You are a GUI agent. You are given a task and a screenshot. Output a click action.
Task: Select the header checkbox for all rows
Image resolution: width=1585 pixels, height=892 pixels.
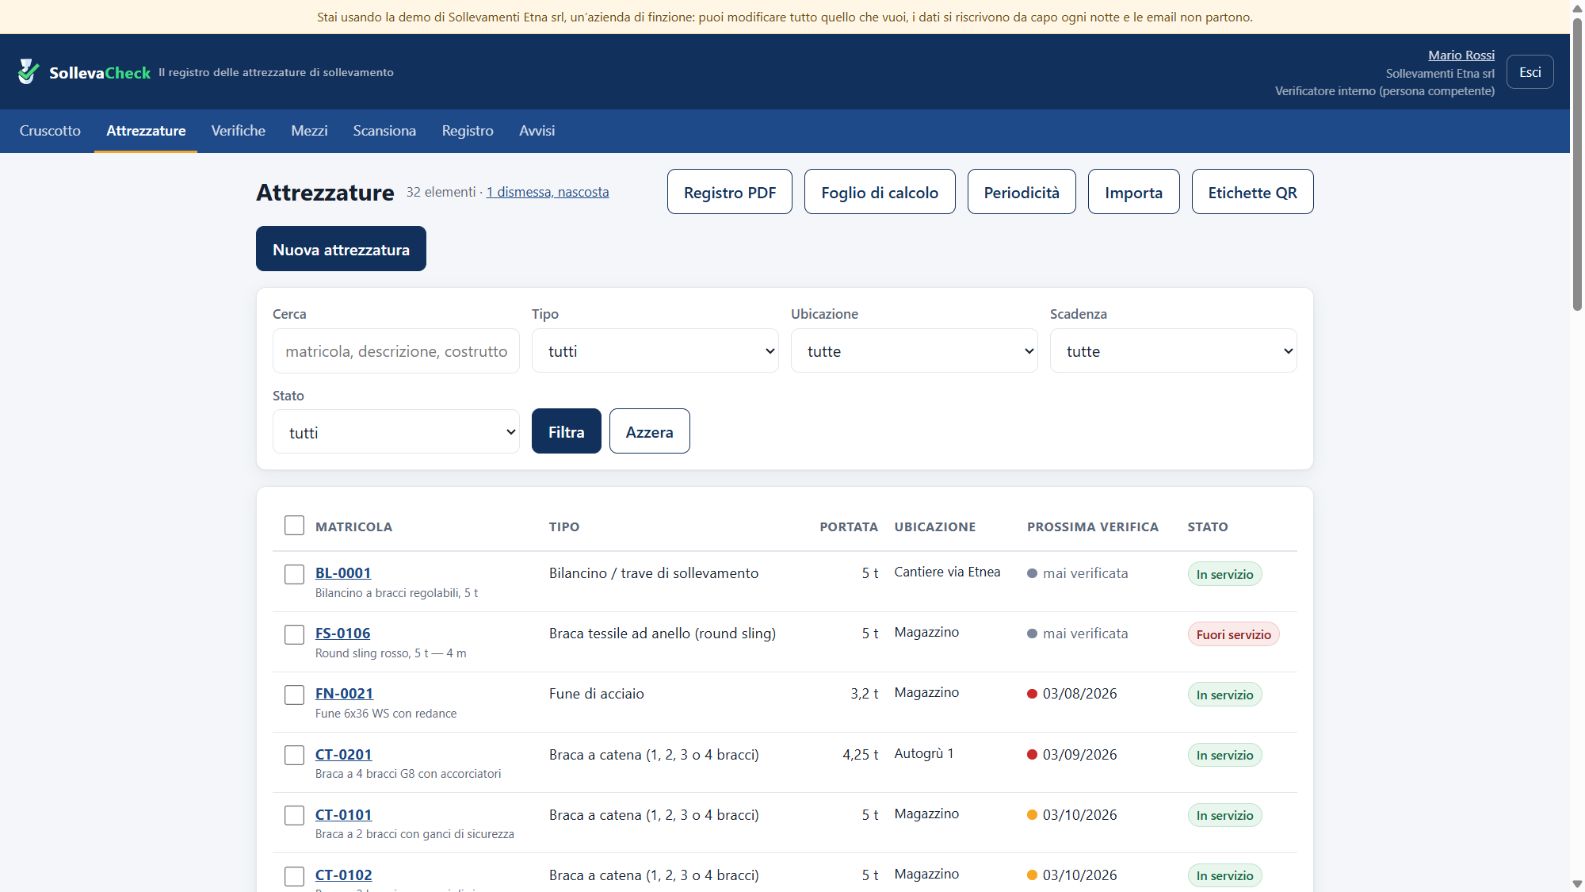pyautogui.click(x=294, y=526)
